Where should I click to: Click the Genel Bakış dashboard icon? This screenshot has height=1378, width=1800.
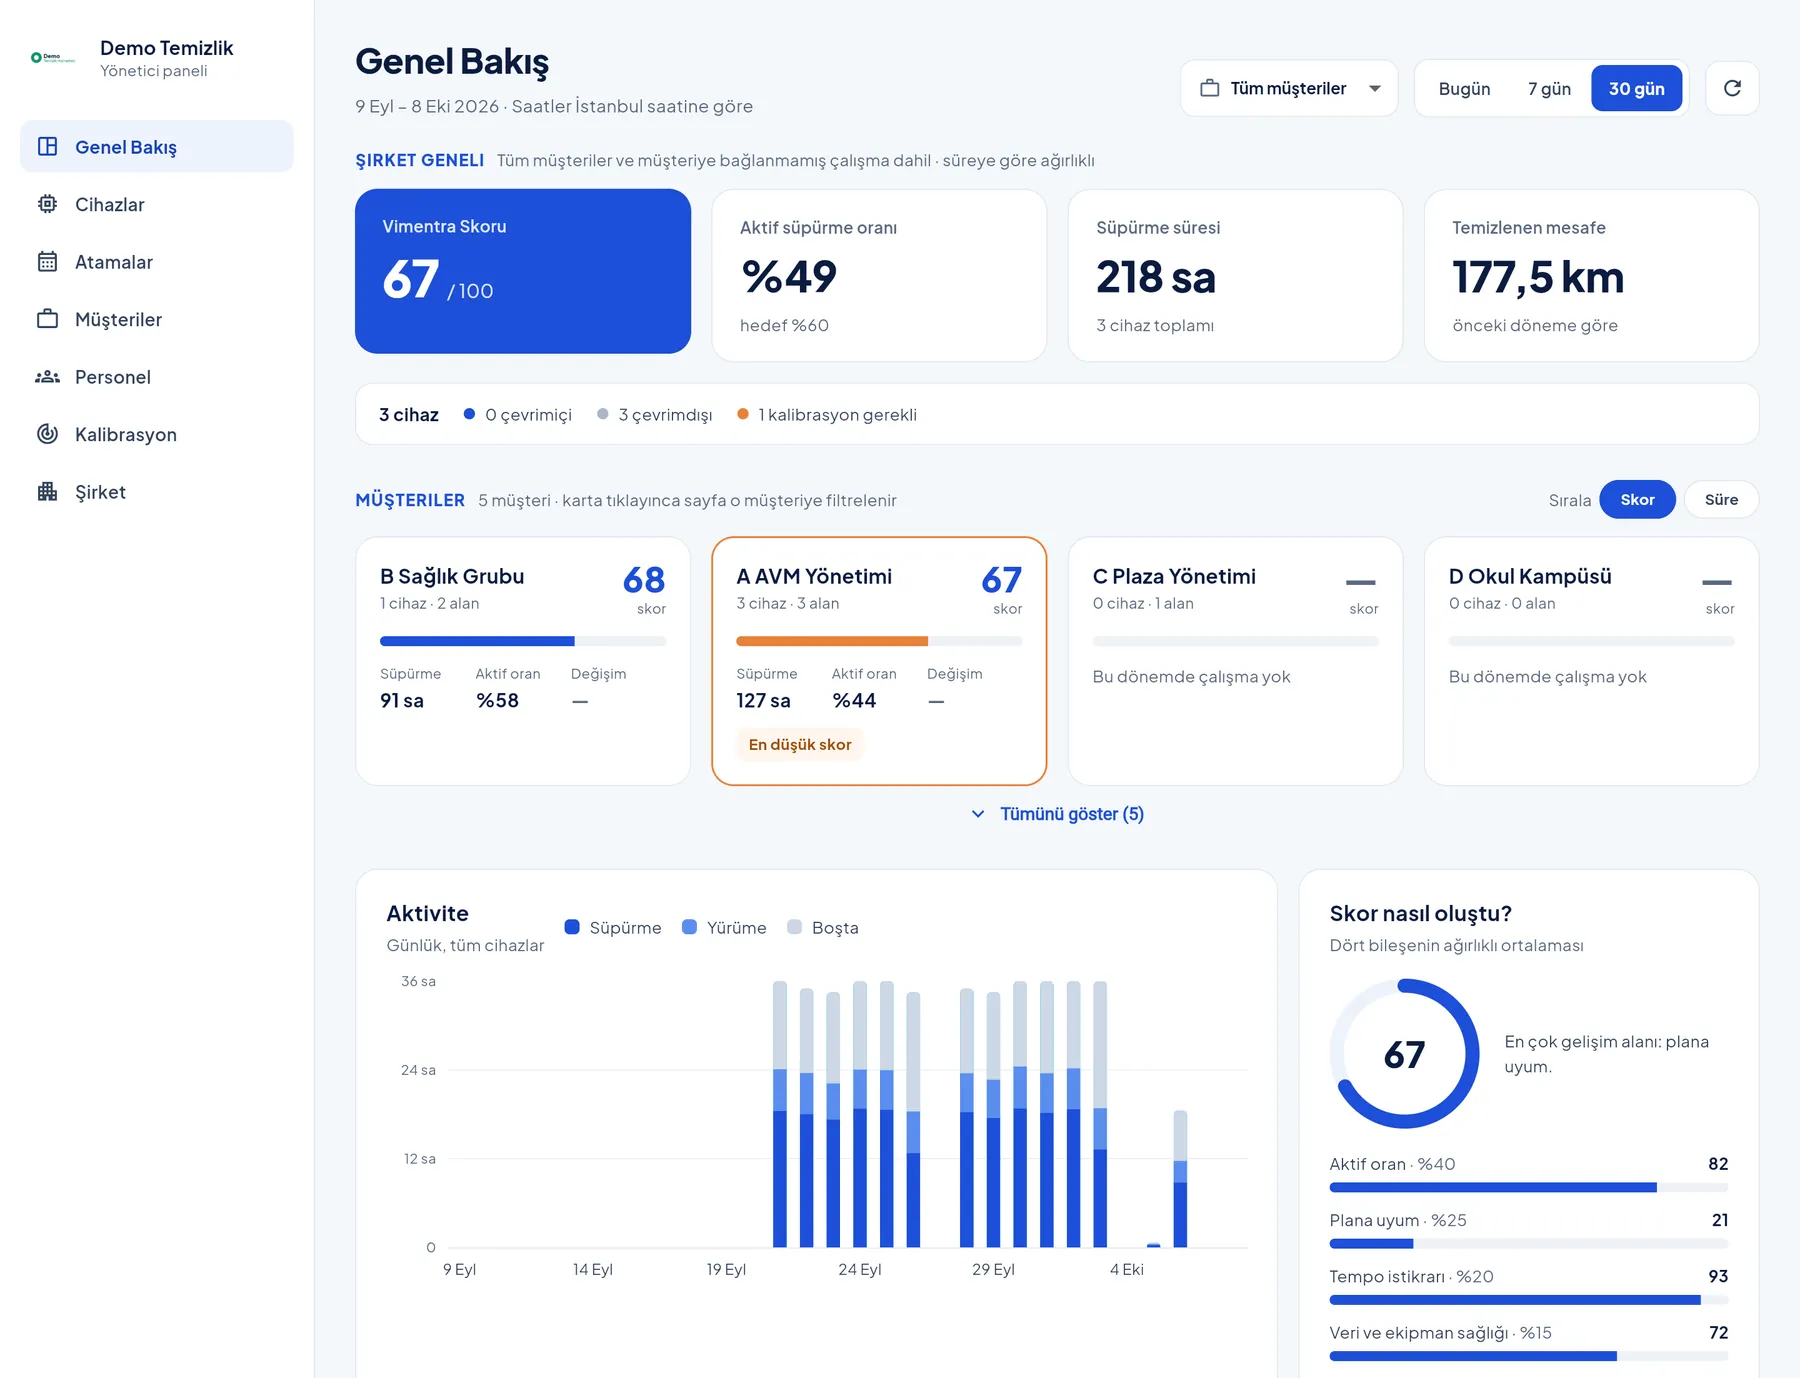point(47,146)
